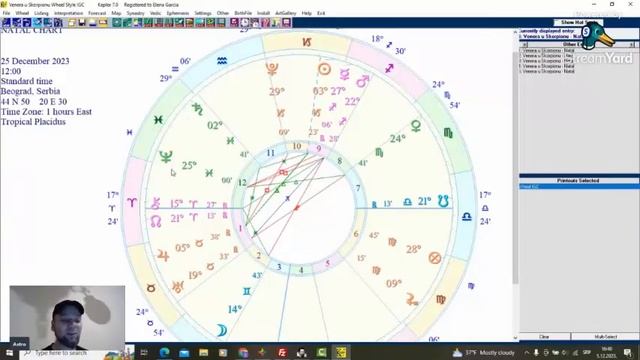Click the house 7 number on wheel
The height and width of the screenshot is (360, 640).
pyautogui.click(x=358, y=188)
